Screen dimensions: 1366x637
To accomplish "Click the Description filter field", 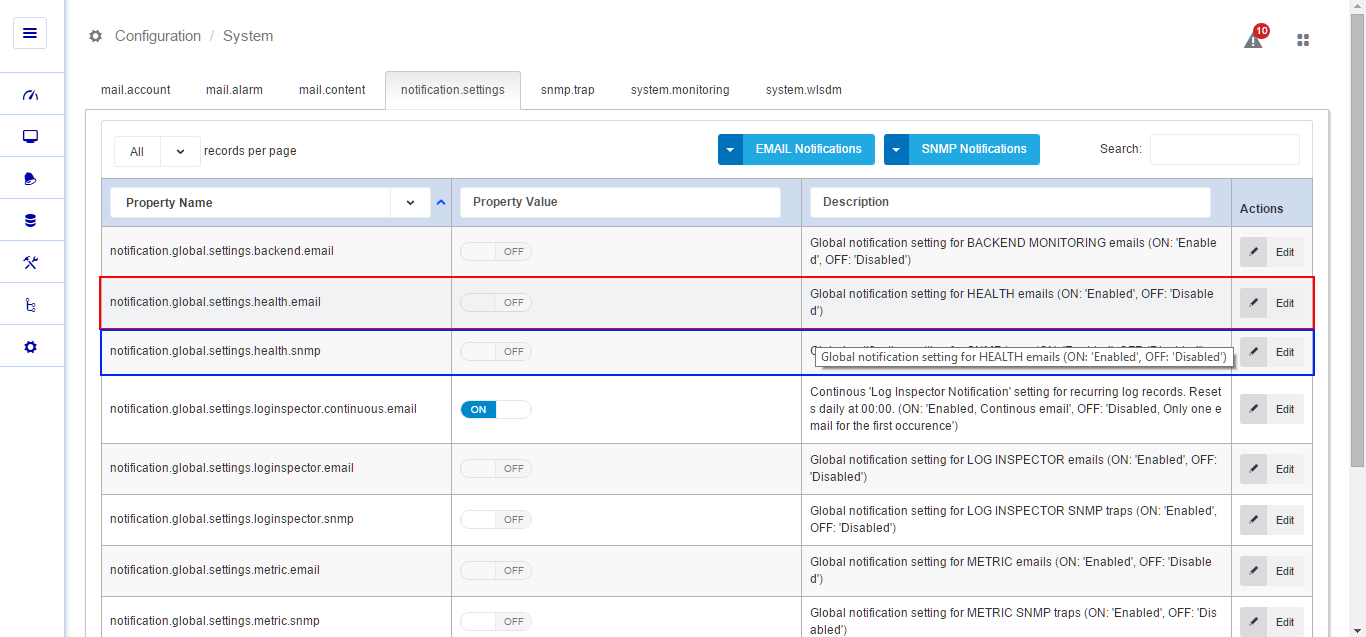I will coord(1010,202).
